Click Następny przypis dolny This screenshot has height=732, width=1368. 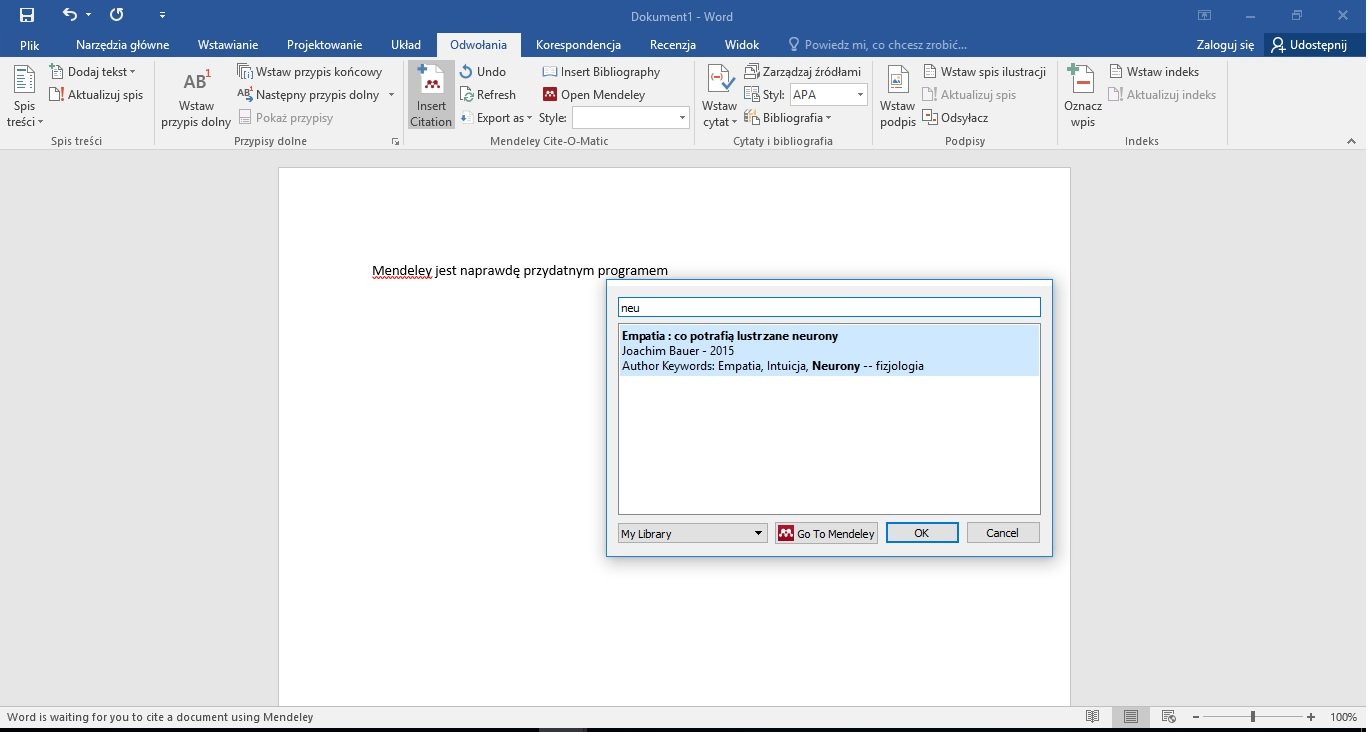tap(309, 95)
